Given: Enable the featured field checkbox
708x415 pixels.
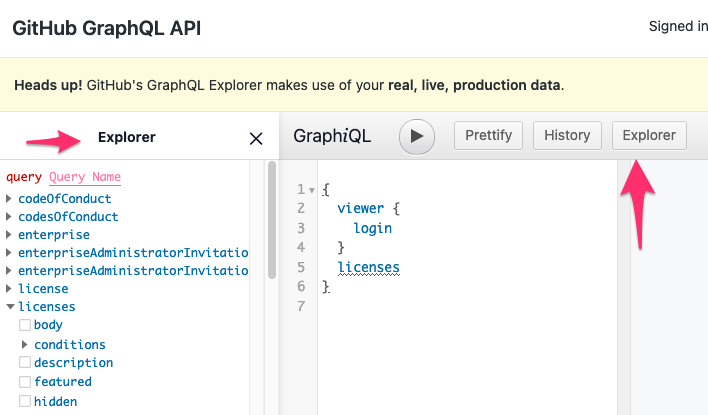Looking at the screenshot, I should coord(25,382).
